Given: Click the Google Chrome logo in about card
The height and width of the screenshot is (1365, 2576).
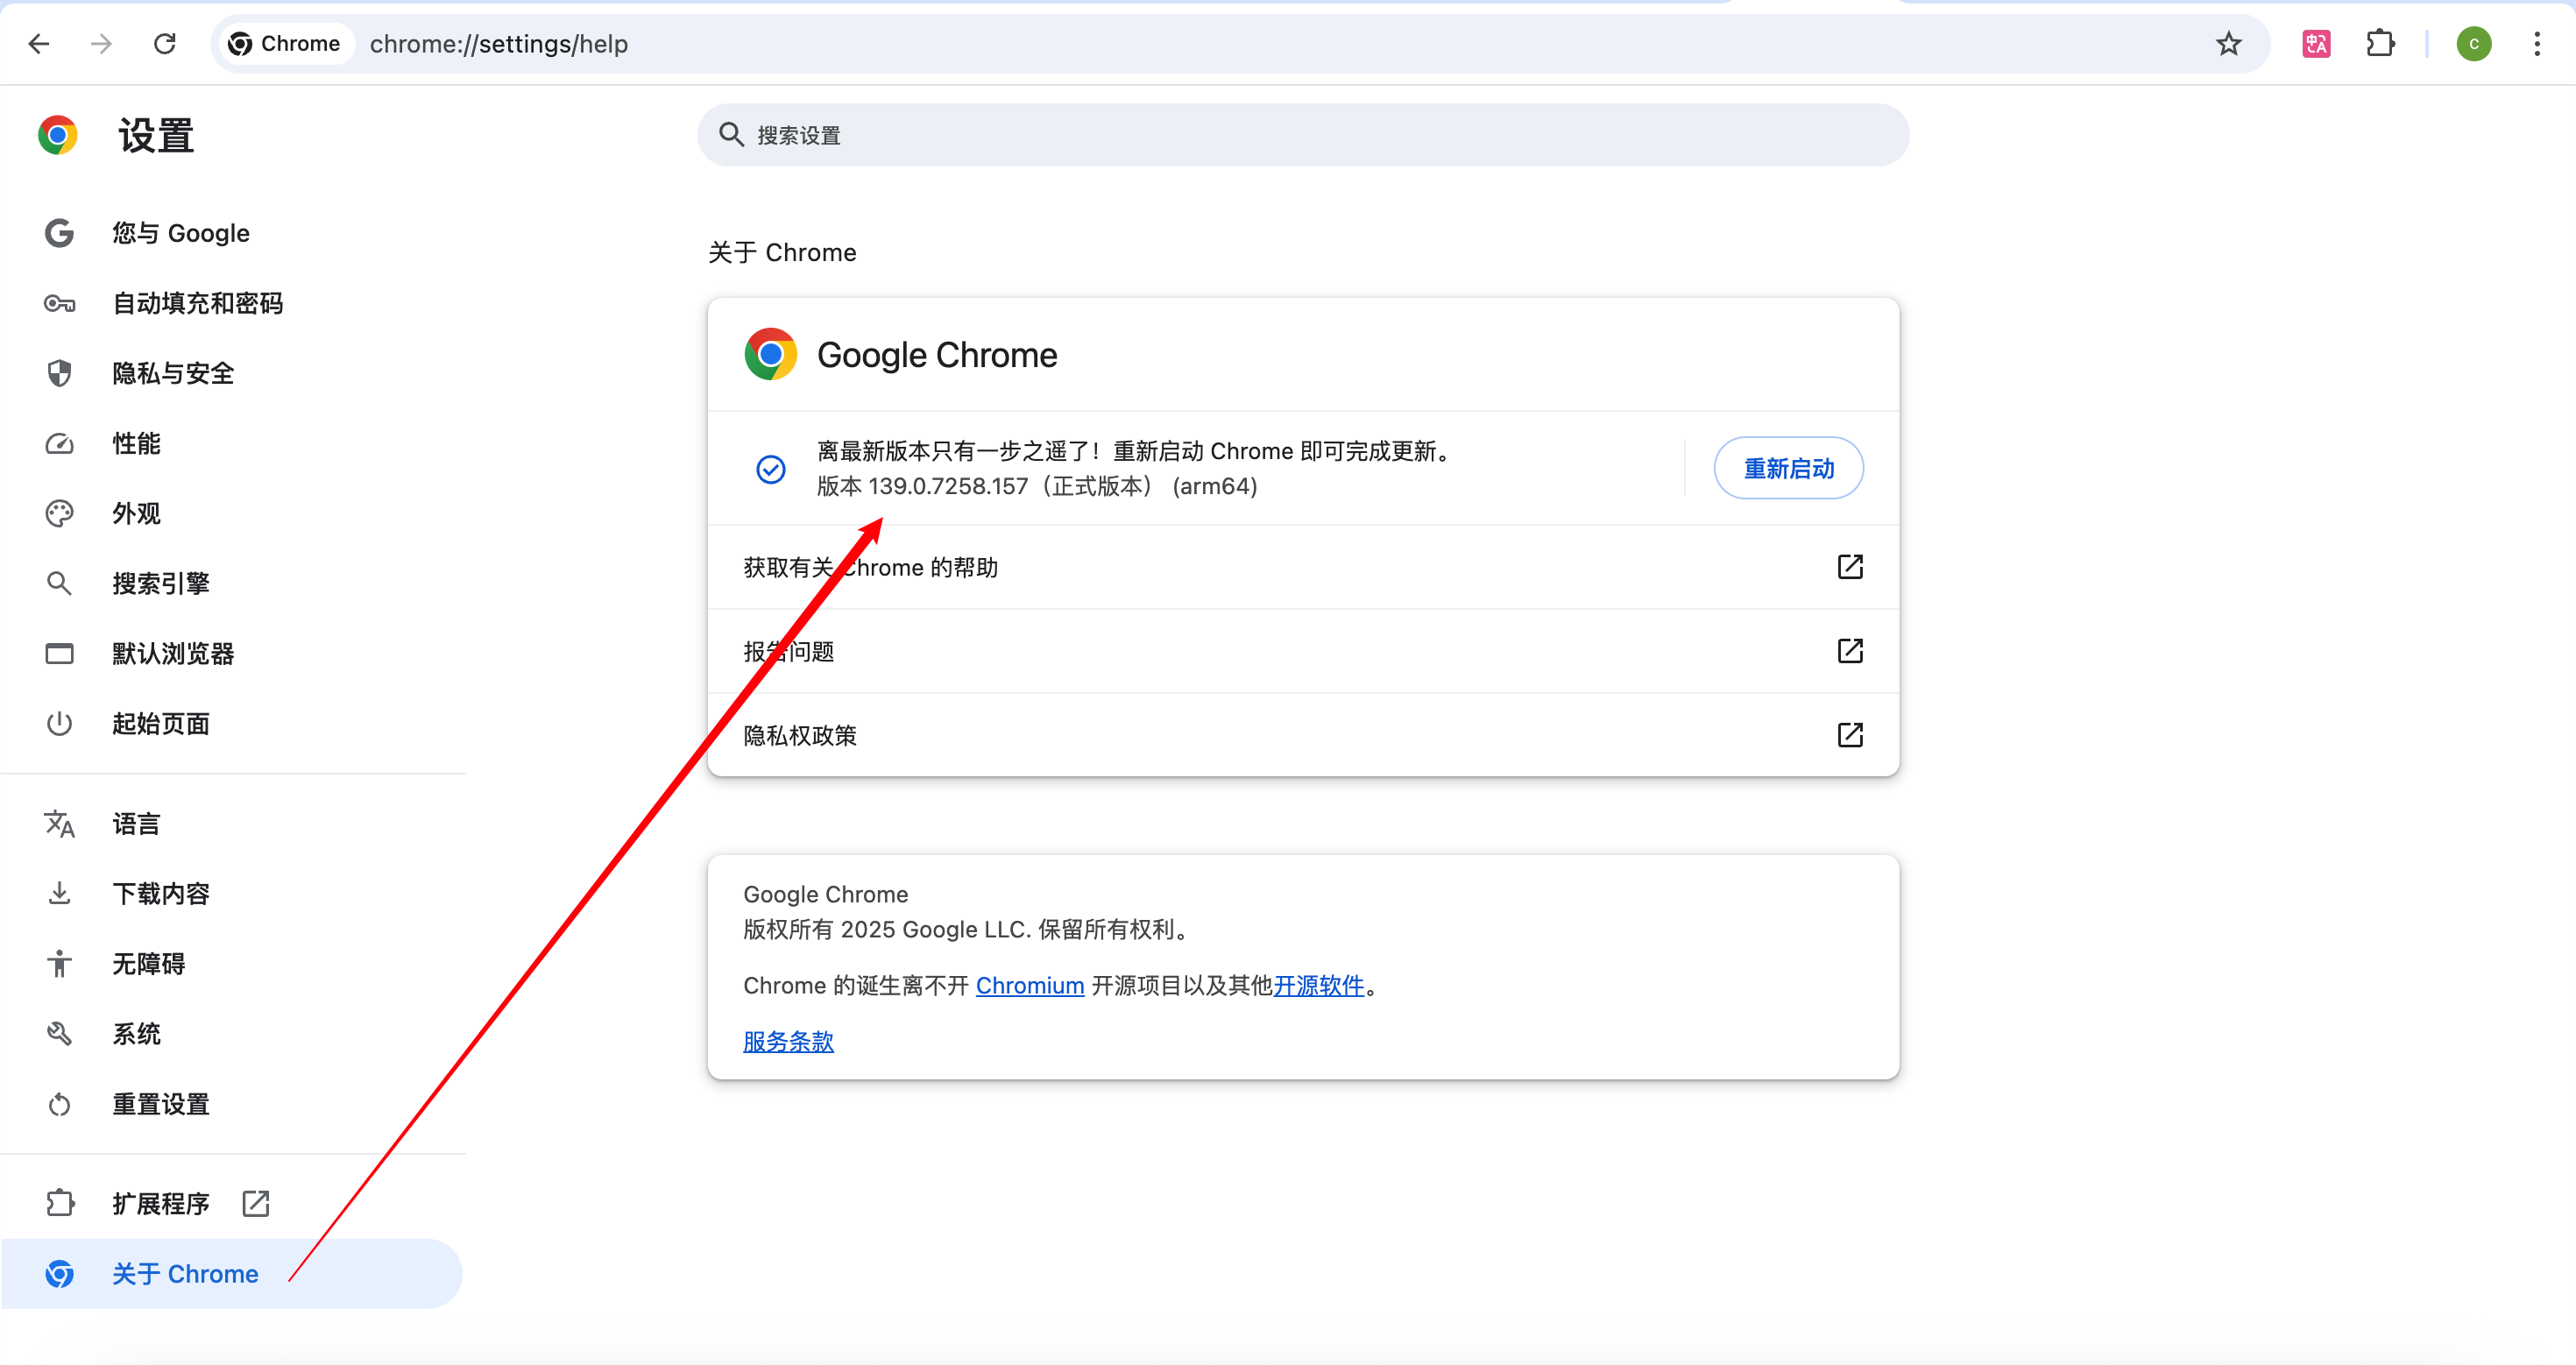Looking at the screenshot, I should (x=770, y=354).
